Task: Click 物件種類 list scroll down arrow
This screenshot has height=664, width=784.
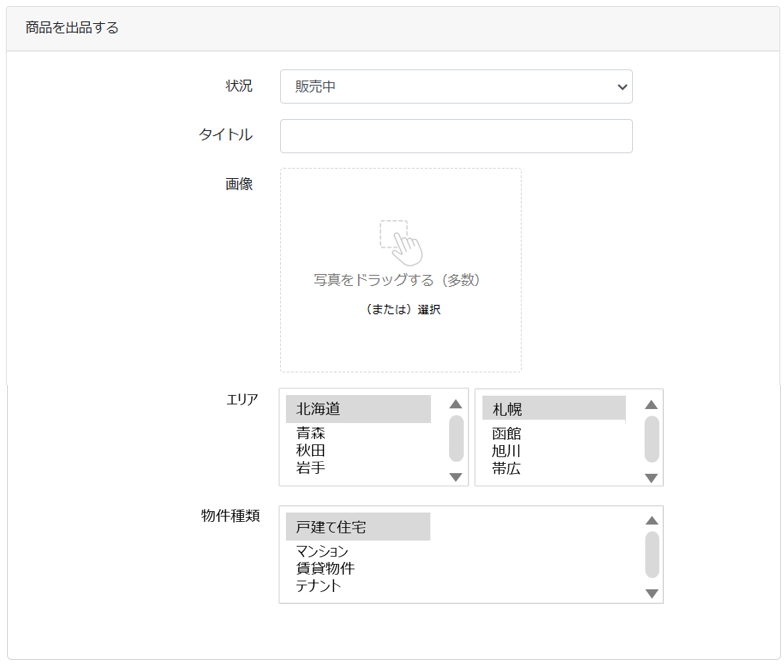Action: pos(652,594)
